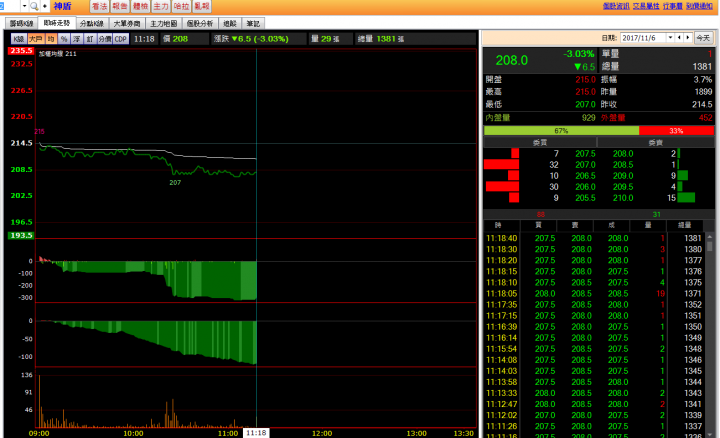
Task: Toggle the % percent scale button
Action: pyautogui.click(x=64, y=39)
